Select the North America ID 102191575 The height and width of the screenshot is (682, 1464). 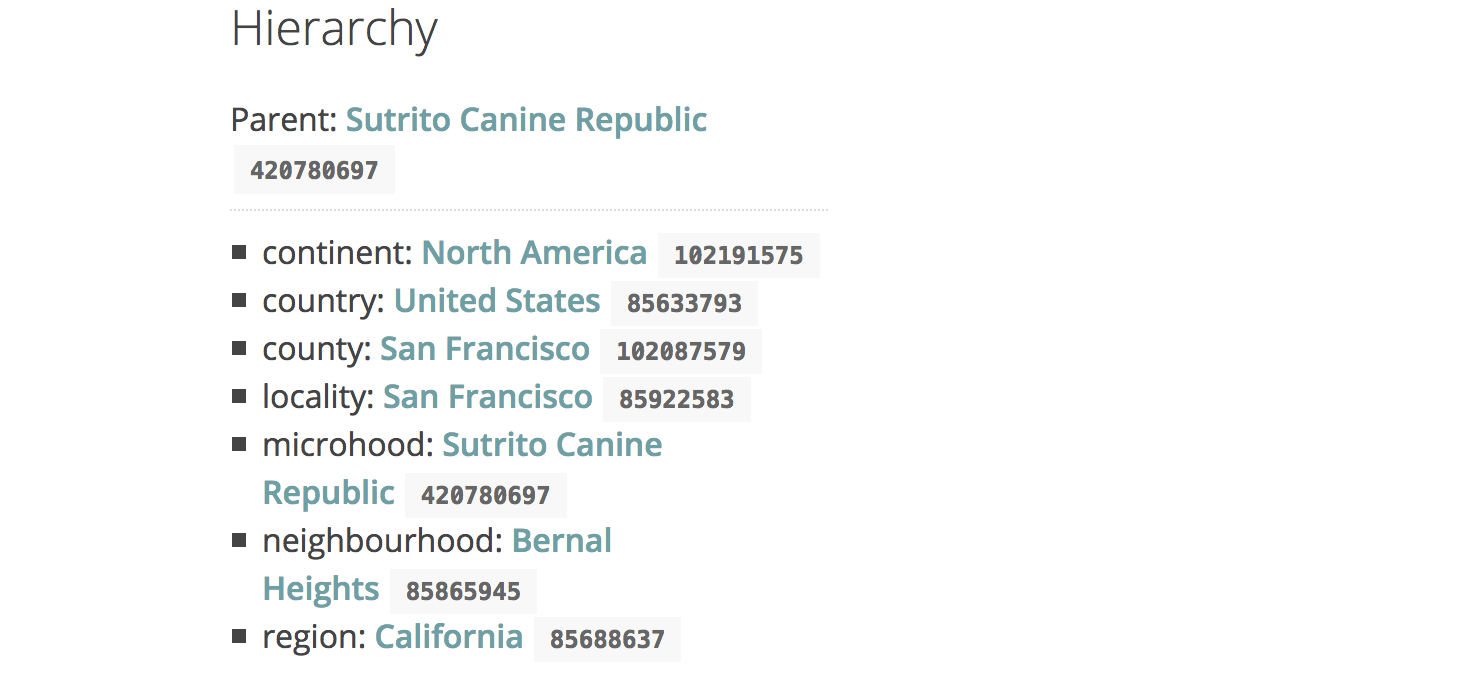[739, 255]
